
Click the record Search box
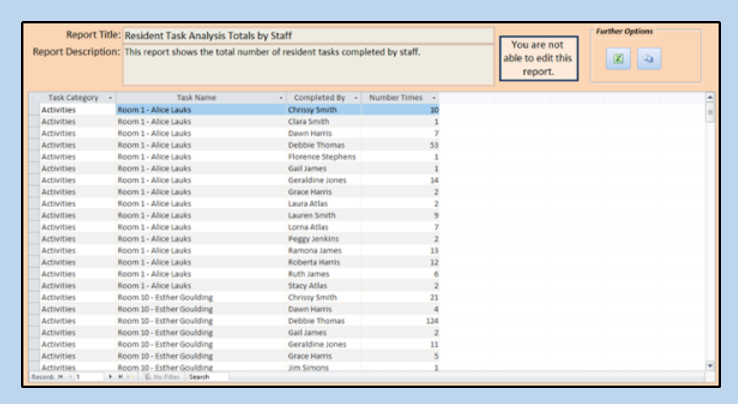[206, 377]
